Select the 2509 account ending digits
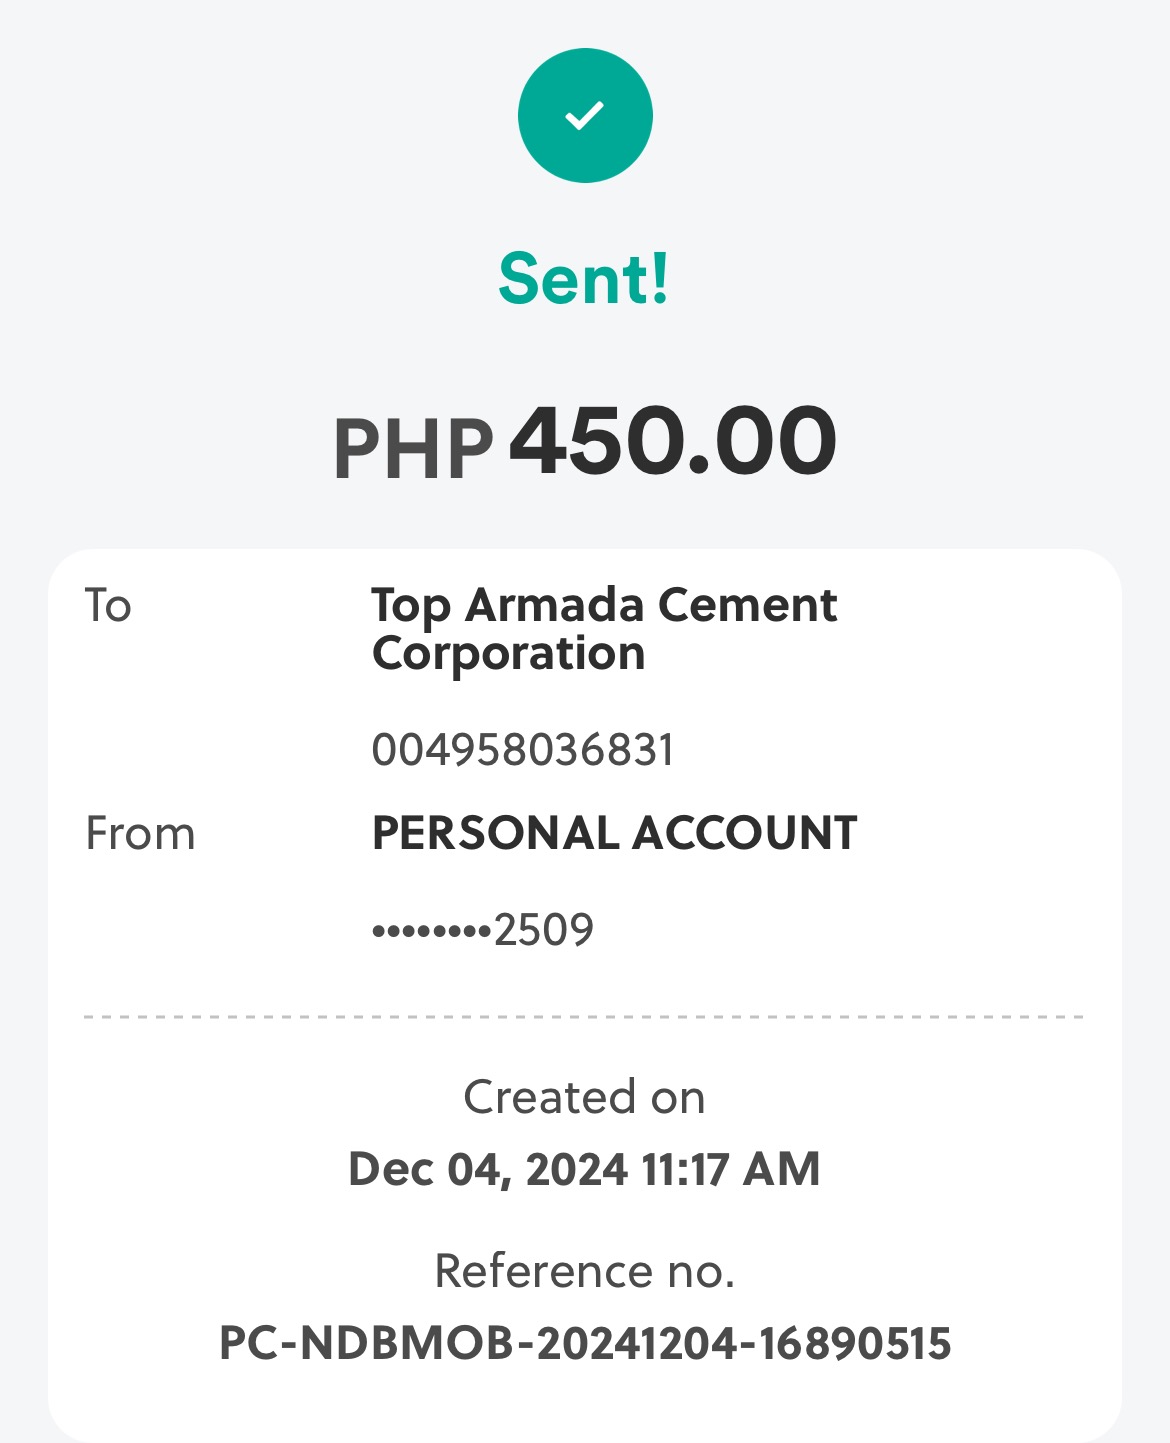Image resolution: width=1170 pixels, height=1443 pixels. click(544, 930)
